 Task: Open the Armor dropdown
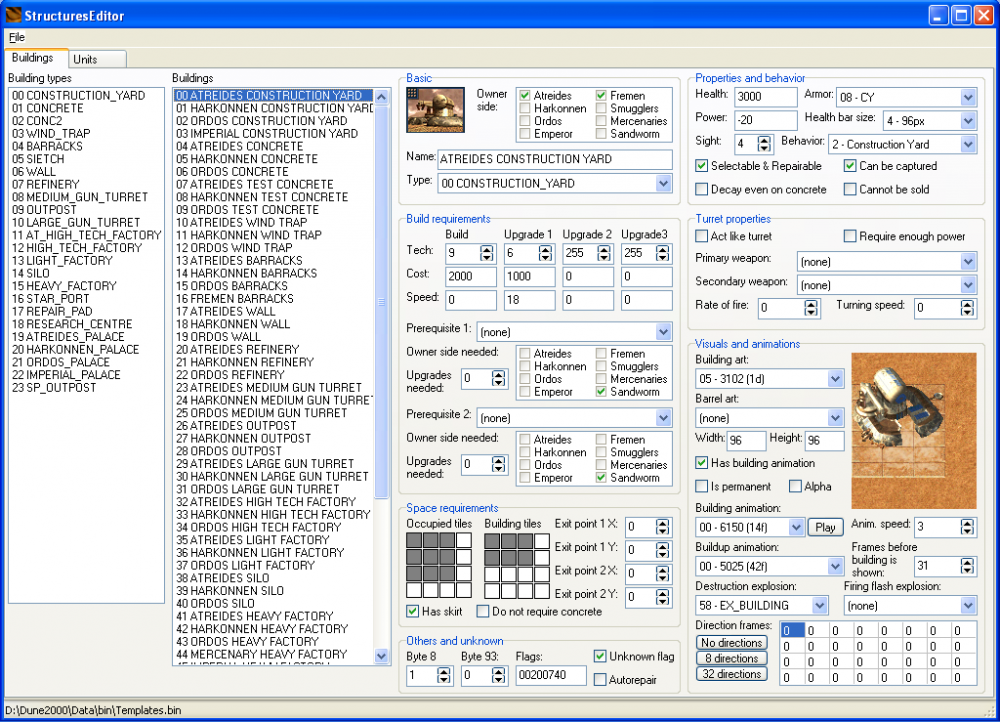pyautogui.click(x=967, y=97)
